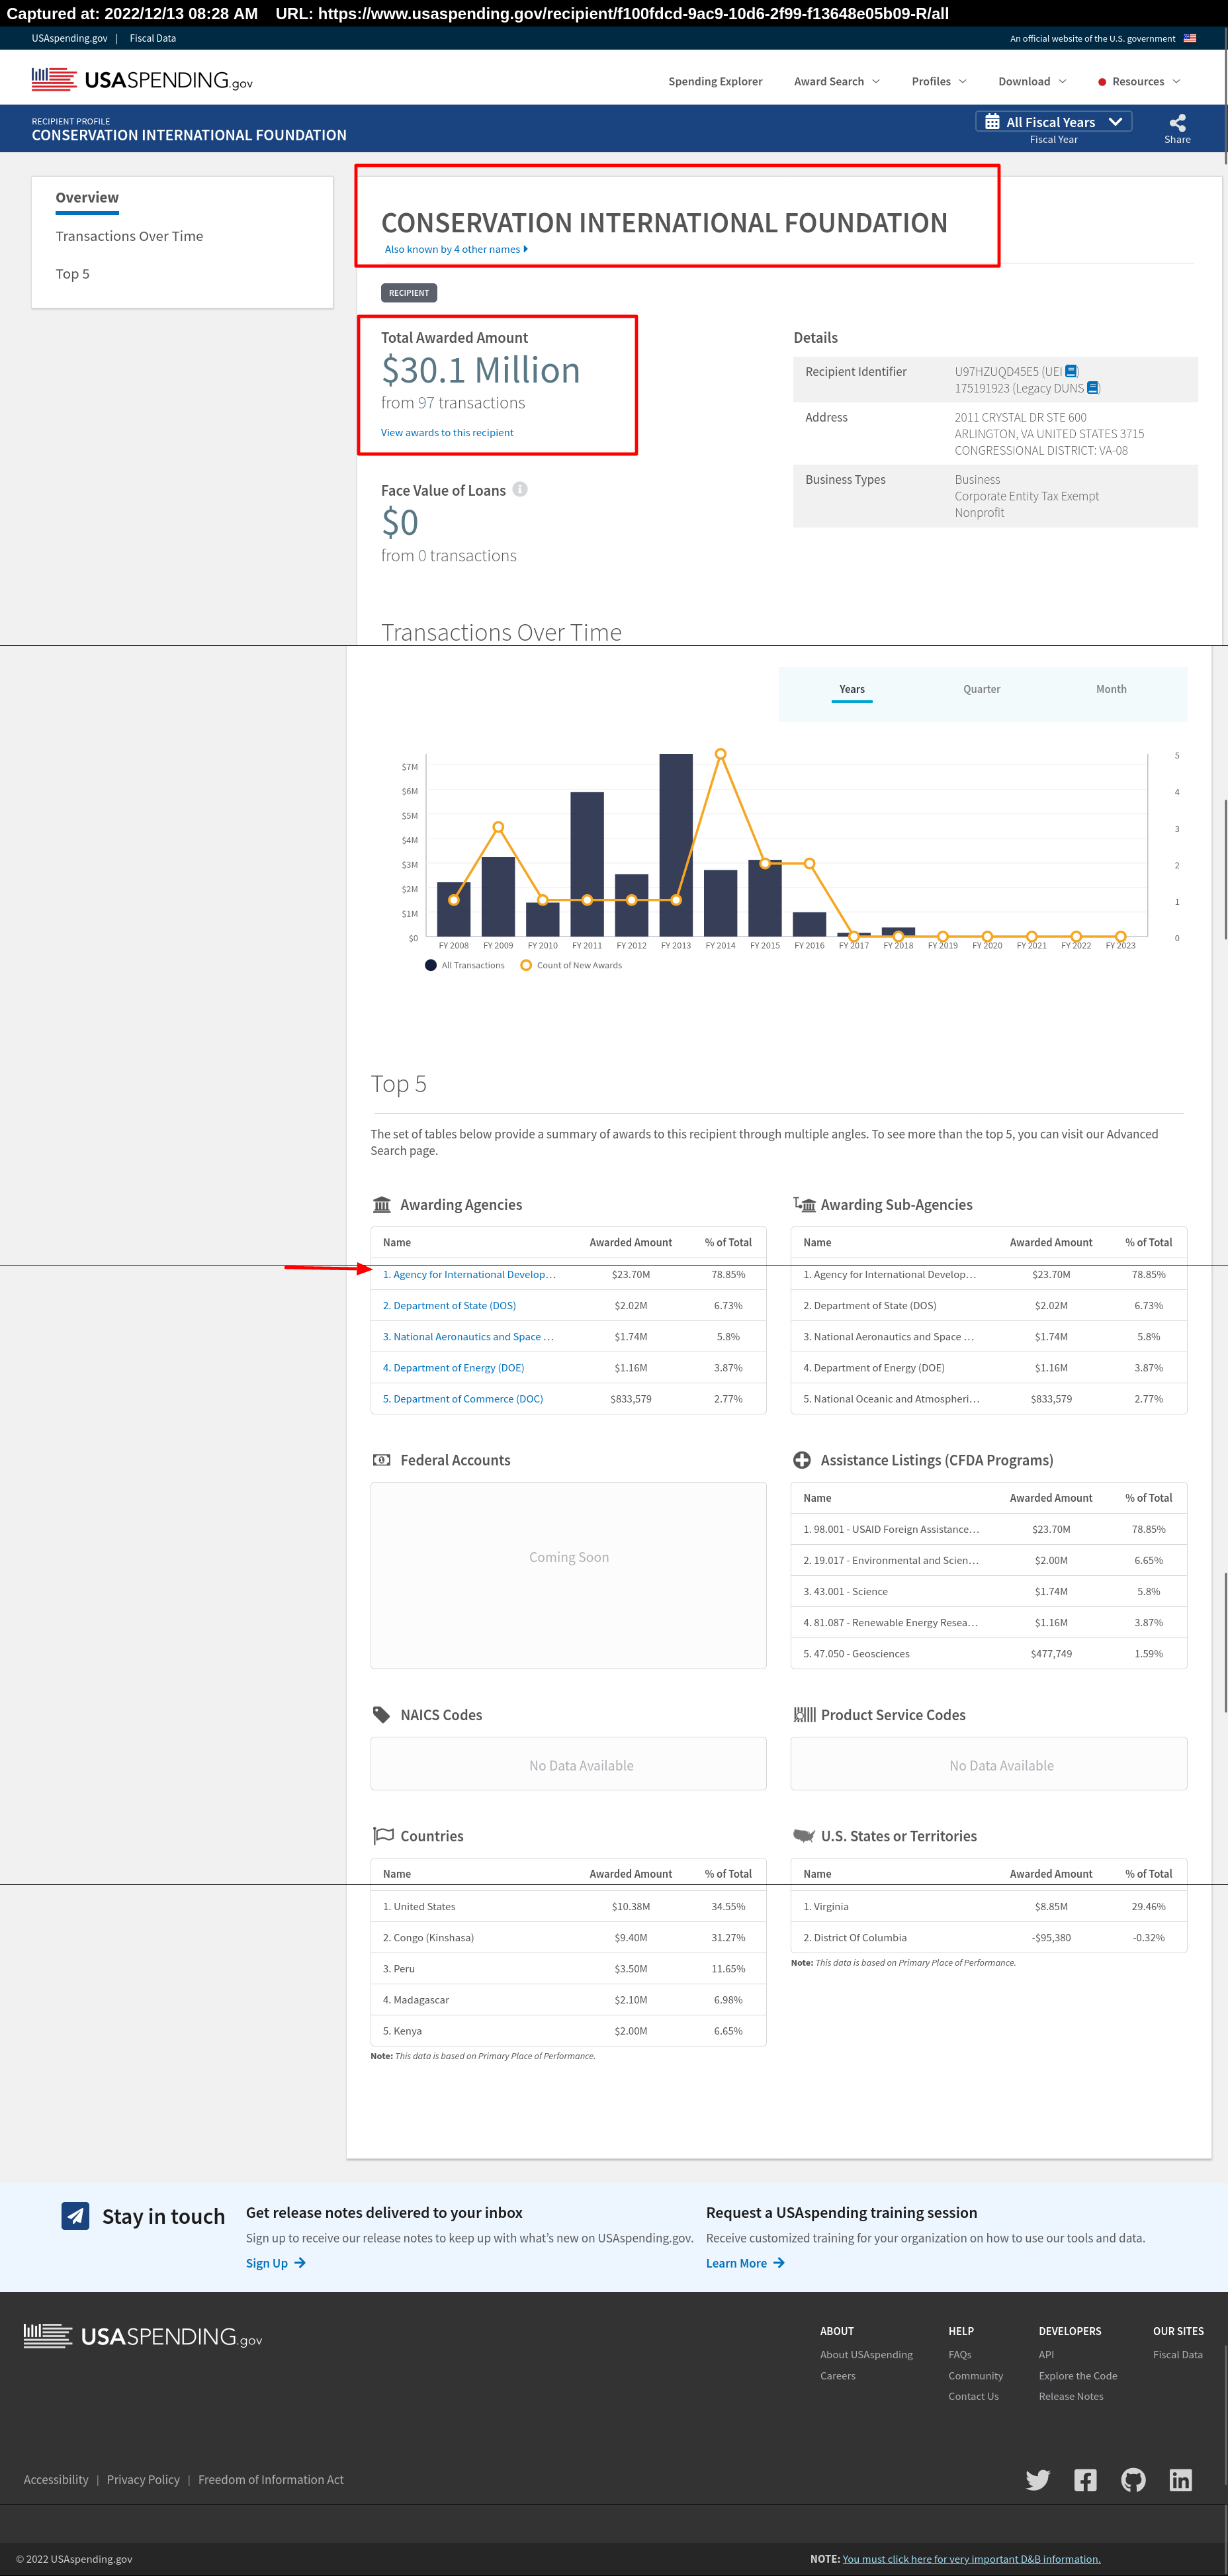The image size is (1228, 2576).
Task: Switch chart to the Month tab
Action: [1111, 689]
